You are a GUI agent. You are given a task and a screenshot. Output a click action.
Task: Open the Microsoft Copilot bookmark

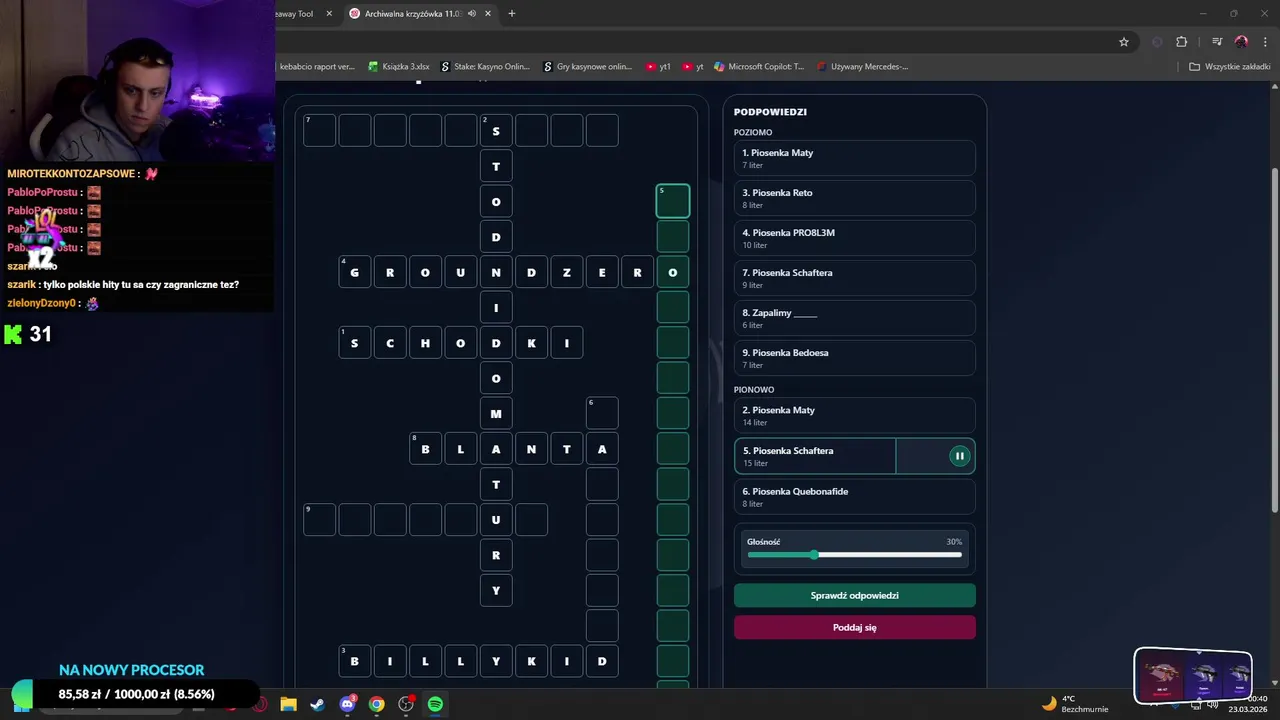(x=759, y=67)
